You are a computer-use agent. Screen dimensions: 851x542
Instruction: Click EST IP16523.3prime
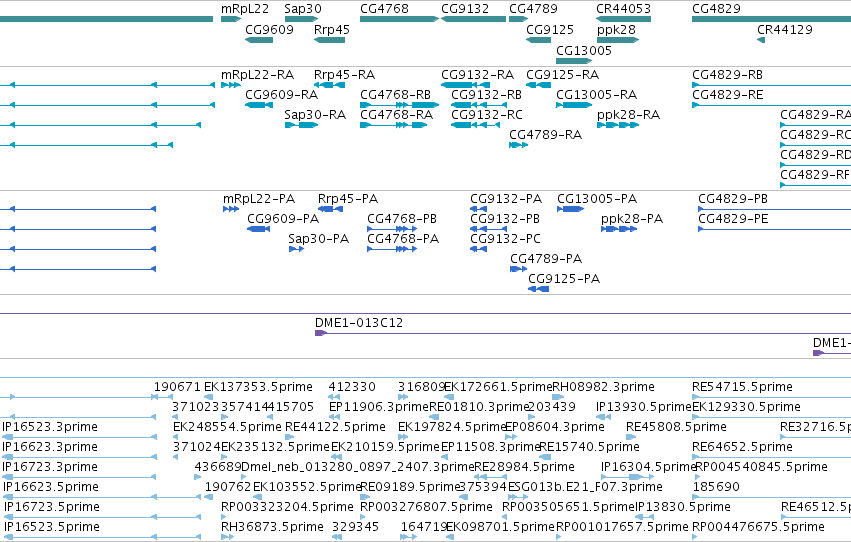[x=79, y=437]
